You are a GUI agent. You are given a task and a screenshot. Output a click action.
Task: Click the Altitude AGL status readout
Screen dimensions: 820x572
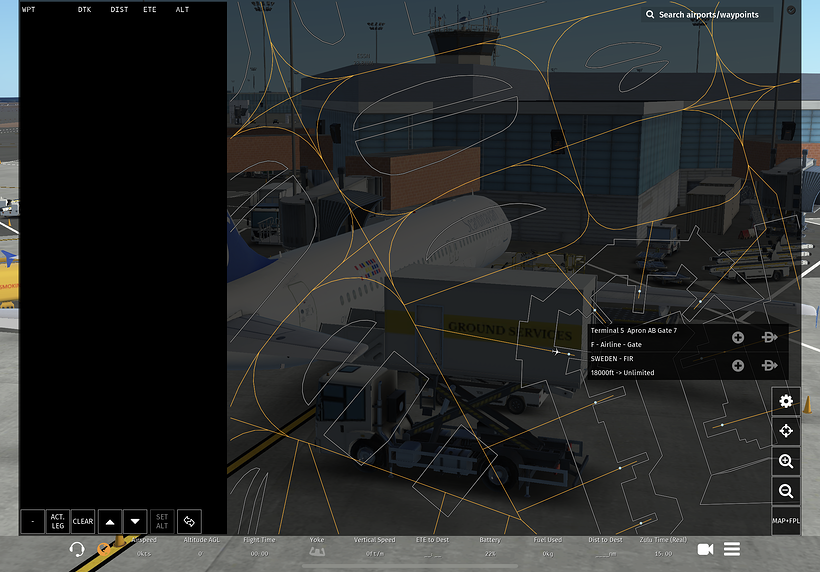(x=201, y=547)
